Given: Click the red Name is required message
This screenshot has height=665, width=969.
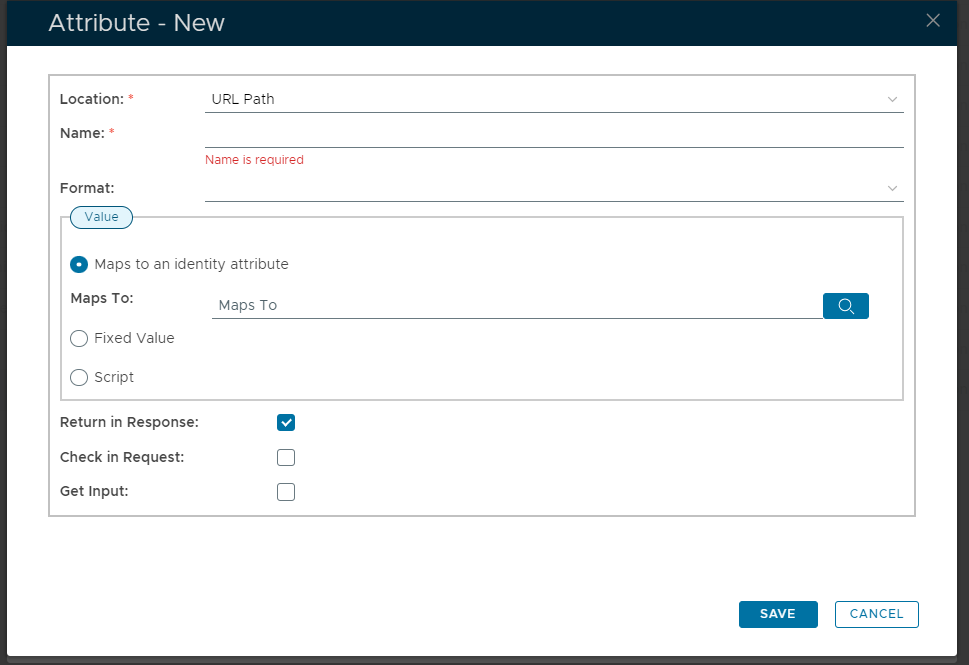Looking at the screenshot, I should [254, 160].
